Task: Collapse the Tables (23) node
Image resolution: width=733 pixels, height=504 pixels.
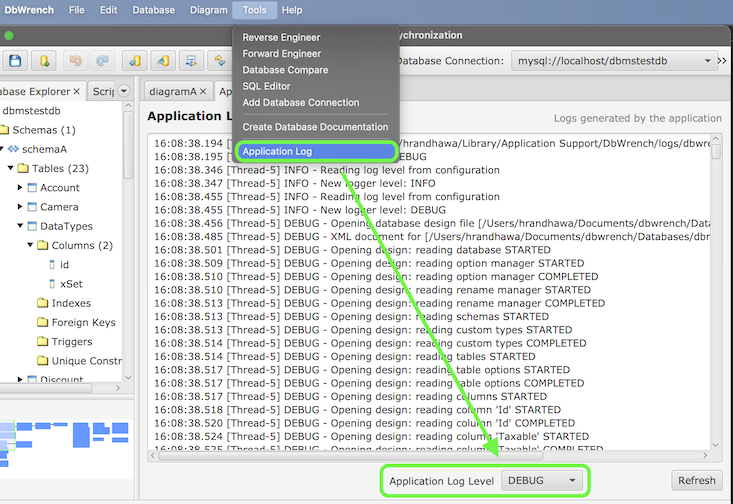Action: [x=10, y=167]
